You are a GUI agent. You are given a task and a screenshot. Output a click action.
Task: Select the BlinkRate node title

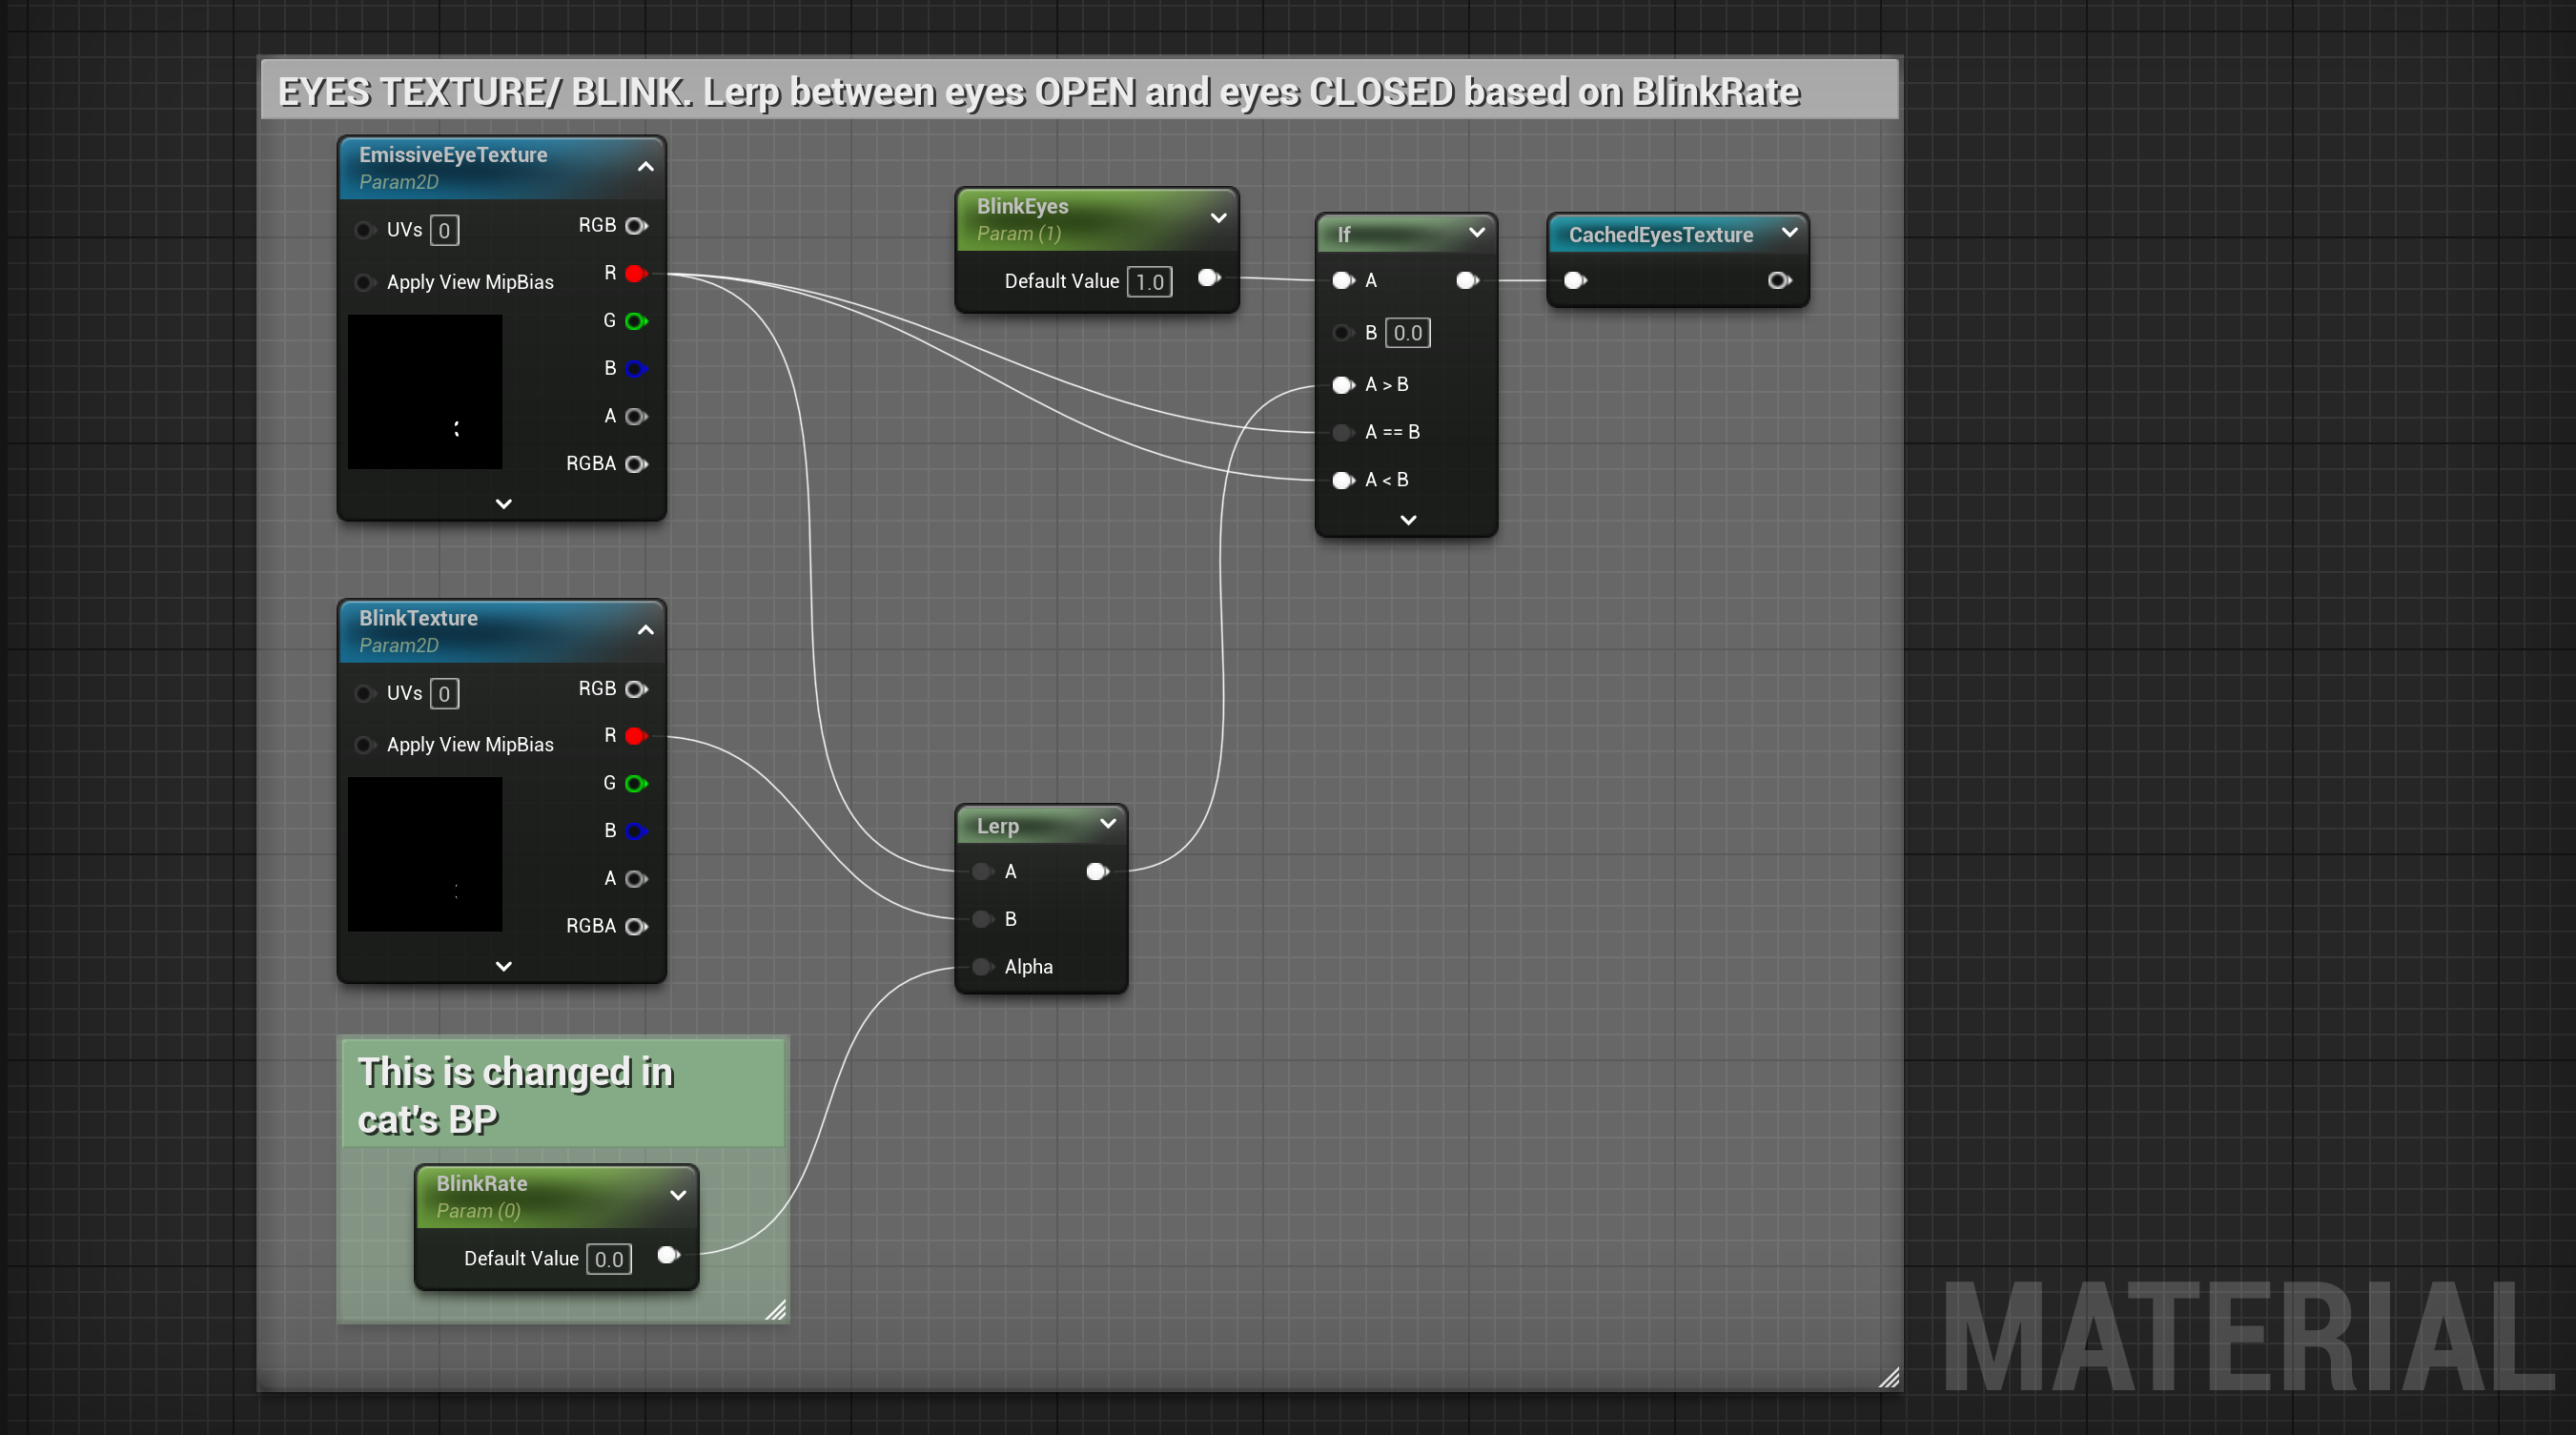click(481, 1184)
